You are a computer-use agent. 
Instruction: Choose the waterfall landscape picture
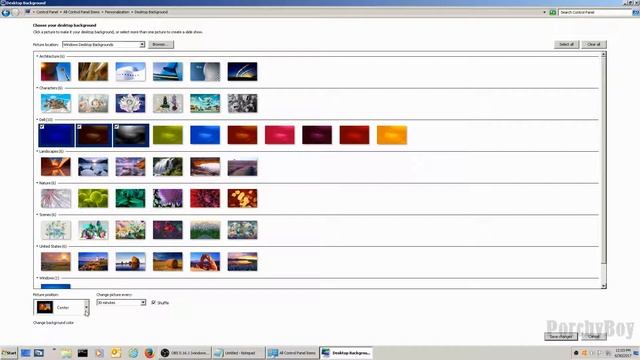click(x=168, y=167)
